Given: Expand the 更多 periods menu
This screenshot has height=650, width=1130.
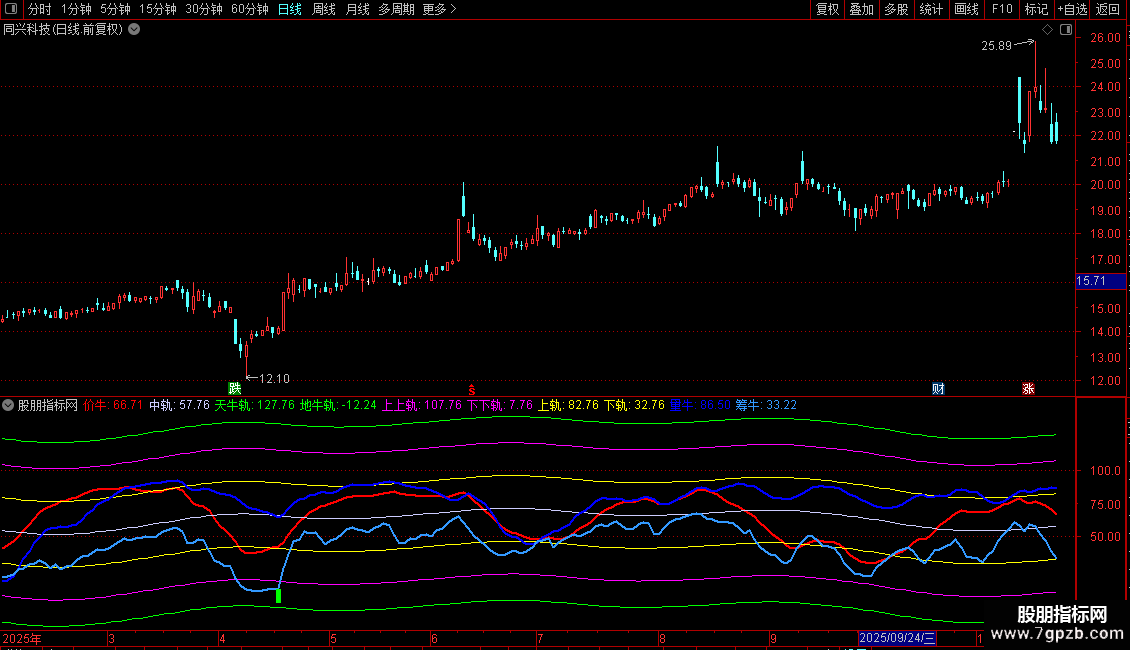Looking at the screenshot, I should [439, 10].
